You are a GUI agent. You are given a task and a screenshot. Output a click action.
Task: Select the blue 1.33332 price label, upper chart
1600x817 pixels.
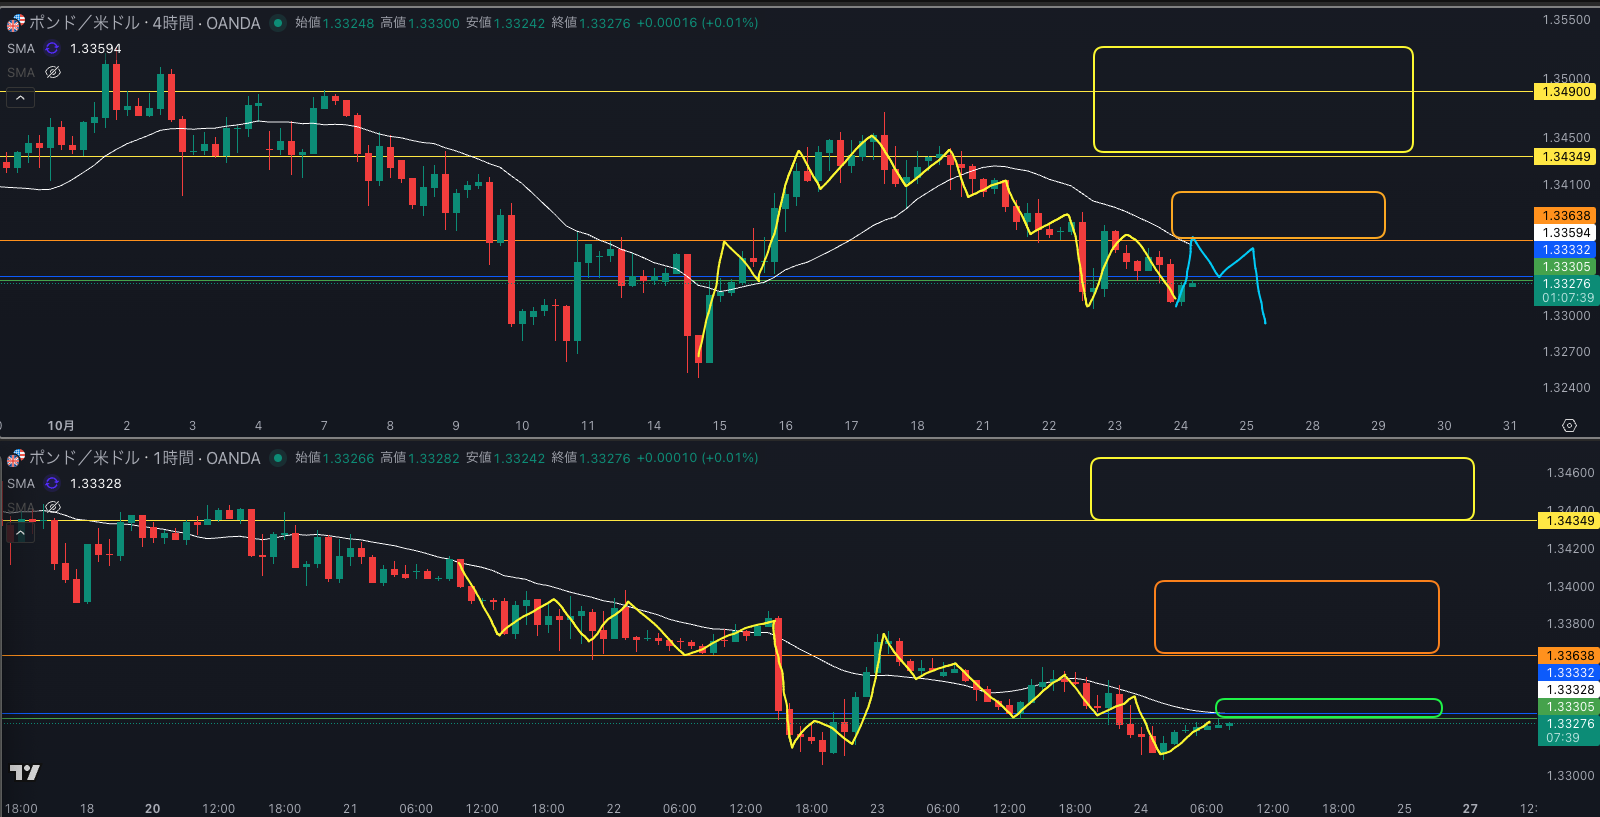tap(1565, 250)
